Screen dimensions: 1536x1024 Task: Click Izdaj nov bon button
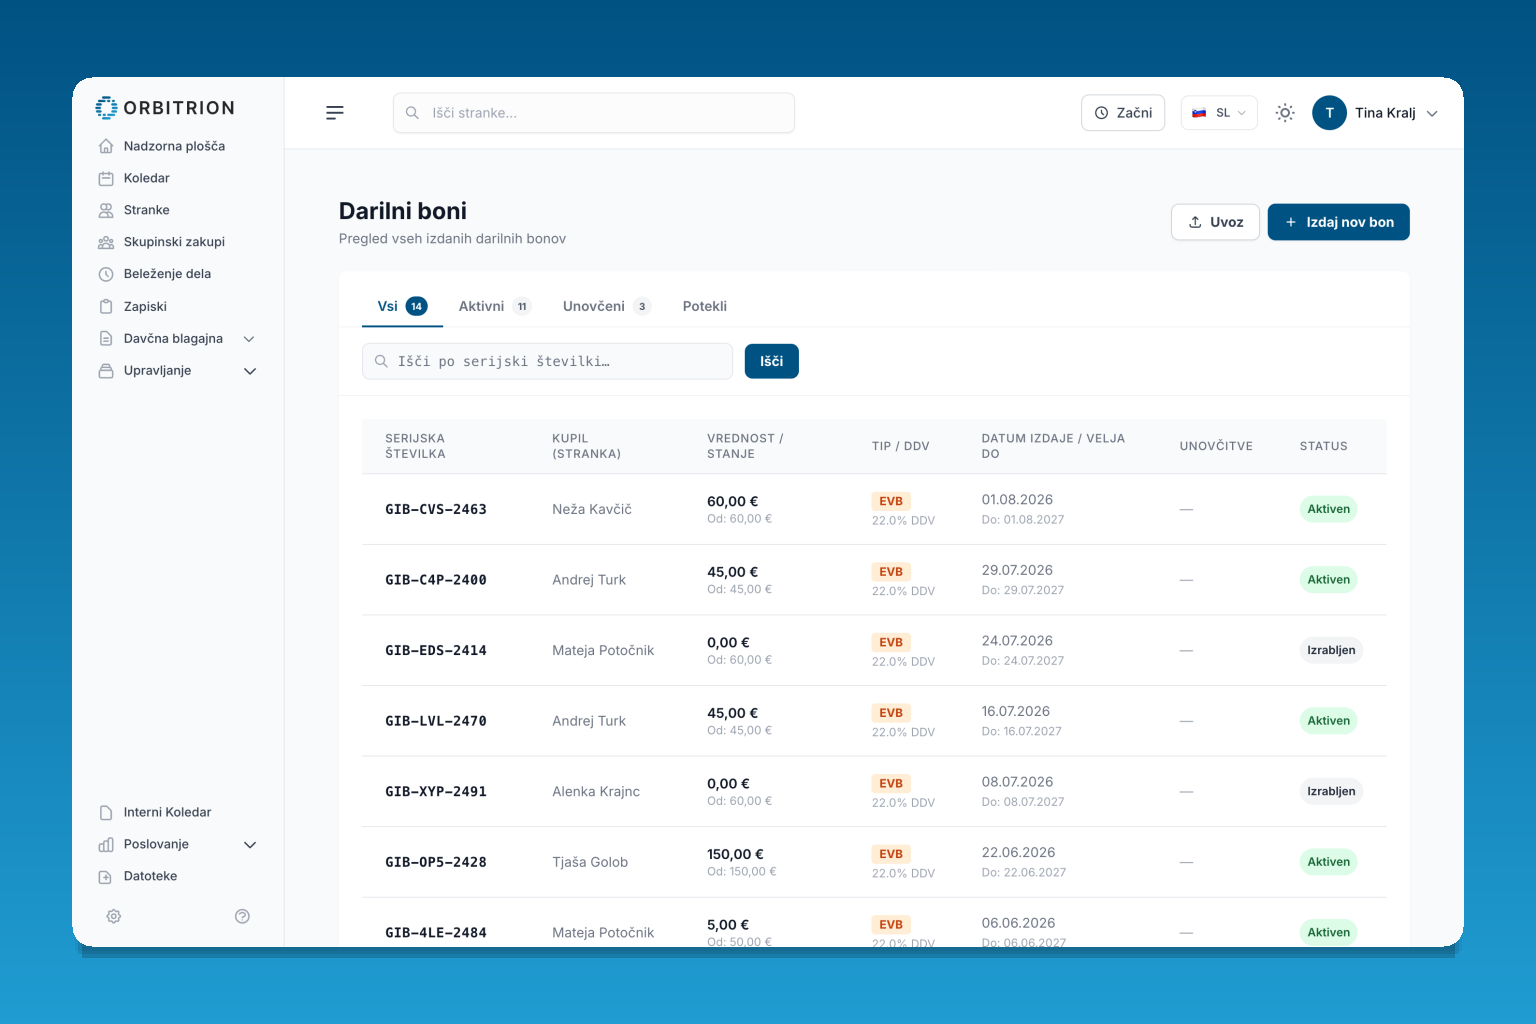tap(1339, 222)
